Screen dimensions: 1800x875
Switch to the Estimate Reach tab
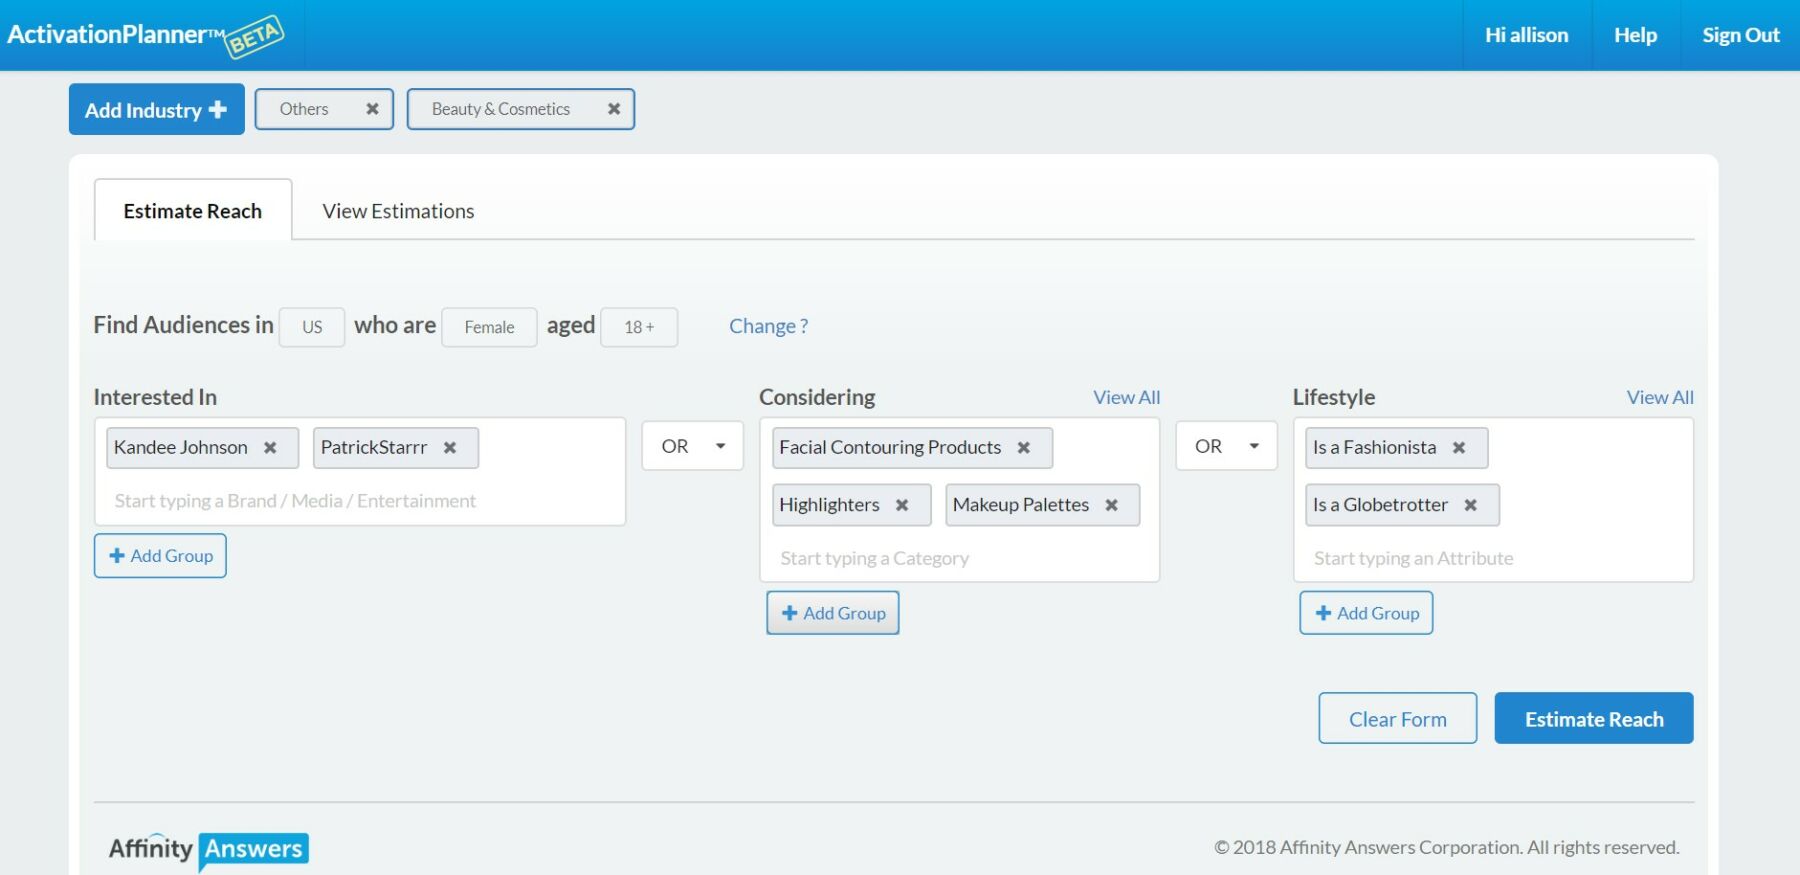(193, 210)
